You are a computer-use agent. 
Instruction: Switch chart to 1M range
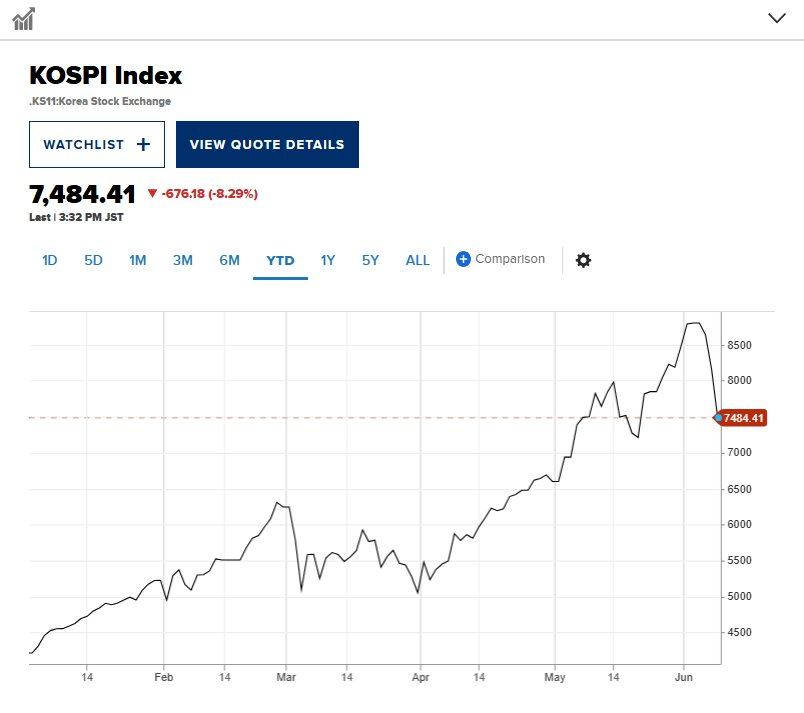pyautogui.click(x=137, y=260)
